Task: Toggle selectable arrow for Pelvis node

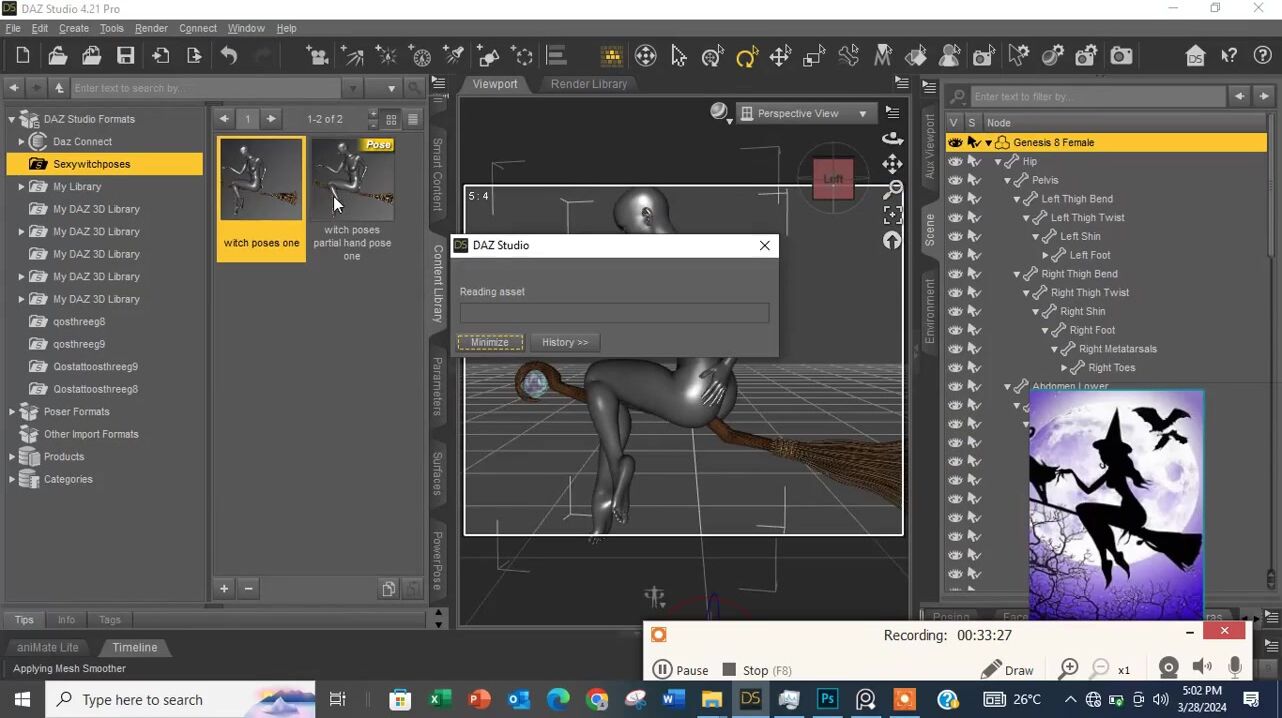Action: (973, 180)
